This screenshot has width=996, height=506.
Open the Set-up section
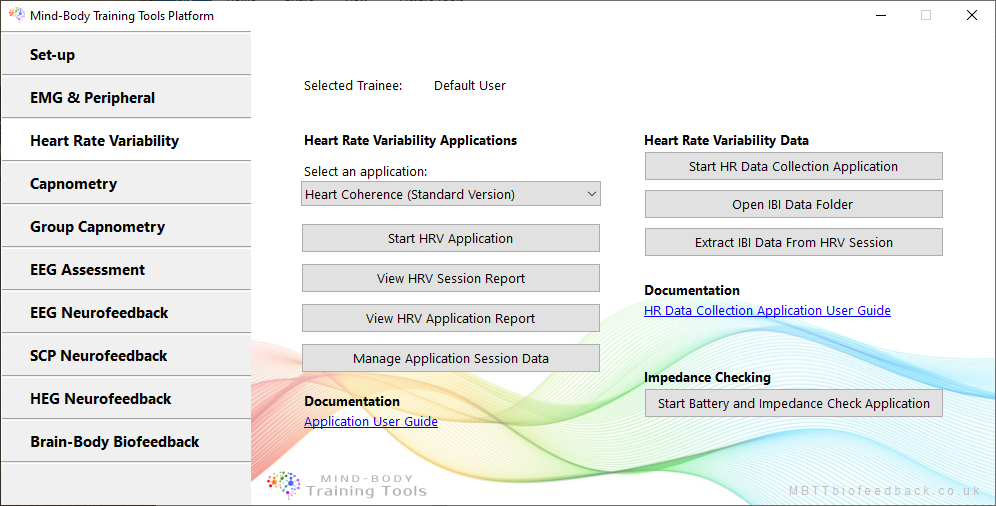pos(126,54)
